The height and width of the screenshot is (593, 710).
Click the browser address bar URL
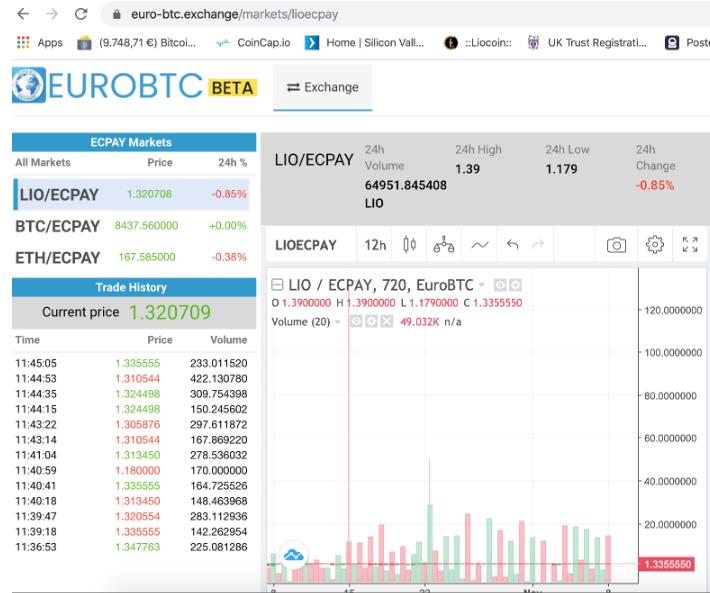point(235,14)
